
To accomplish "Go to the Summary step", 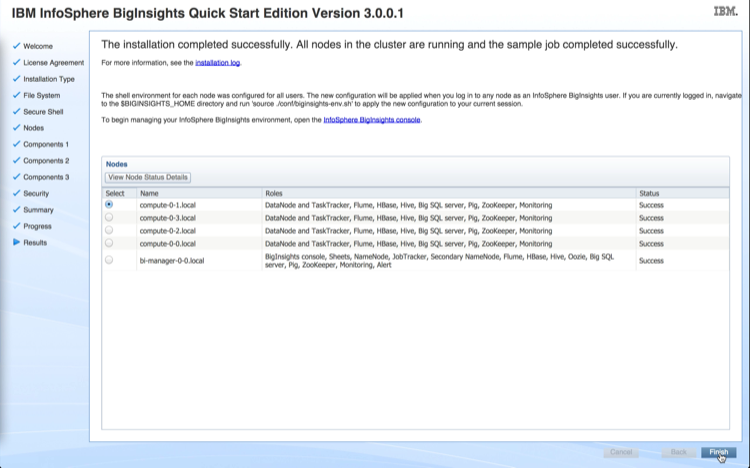I will pos(38,210).
